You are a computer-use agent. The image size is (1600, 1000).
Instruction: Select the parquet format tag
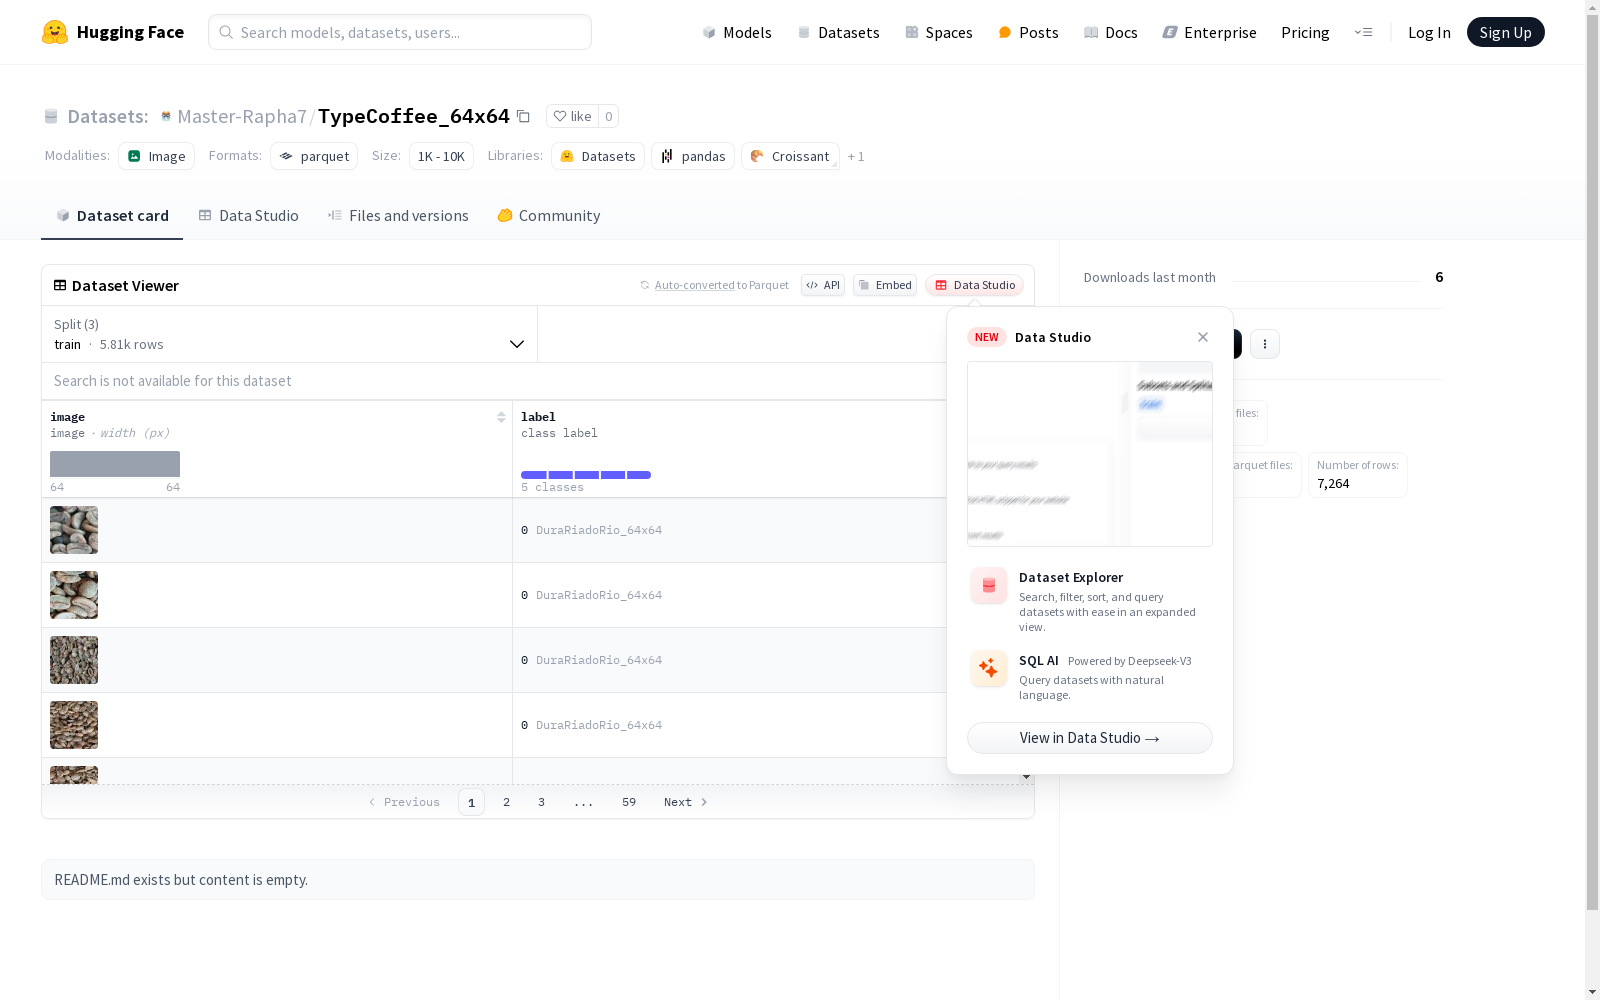[x=314, y=156]
